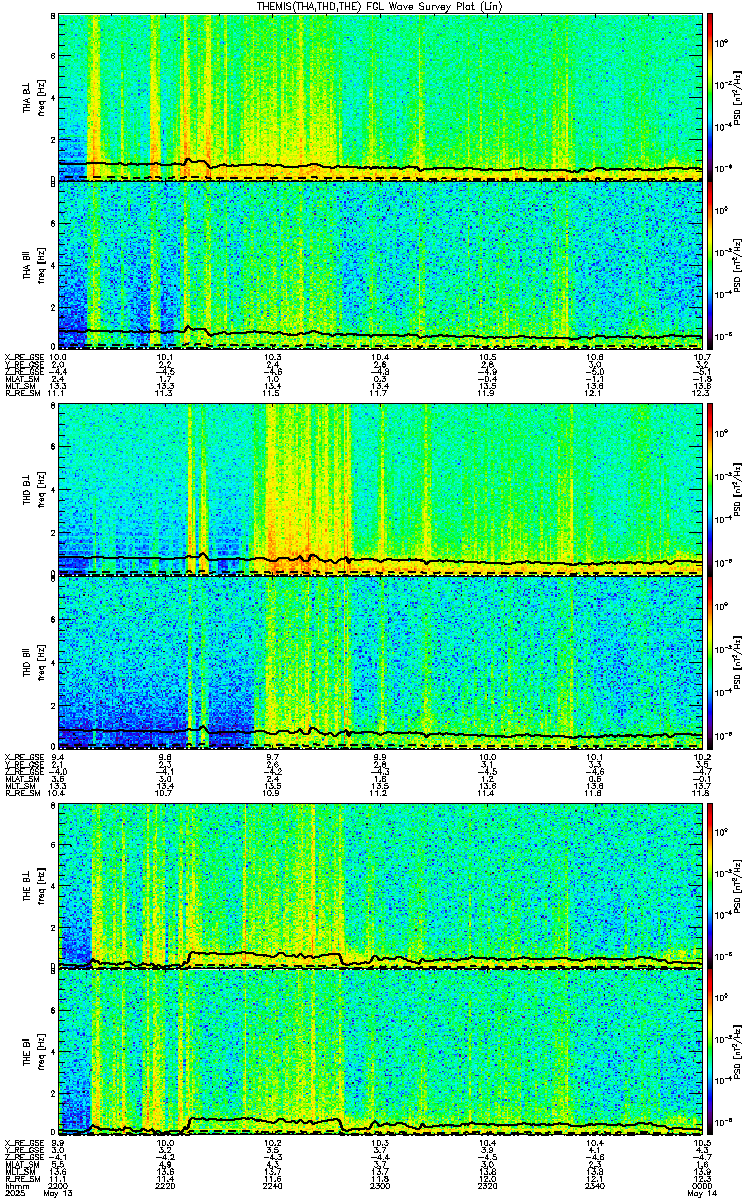Click the color bar beside THD B-perpendicular panel
The height and width of the screenshot is (1200, 750).
(710, 491)
